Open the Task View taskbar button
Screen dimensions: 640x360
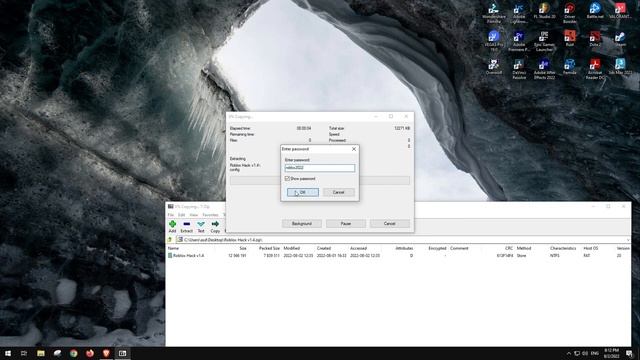coord(24,353)
